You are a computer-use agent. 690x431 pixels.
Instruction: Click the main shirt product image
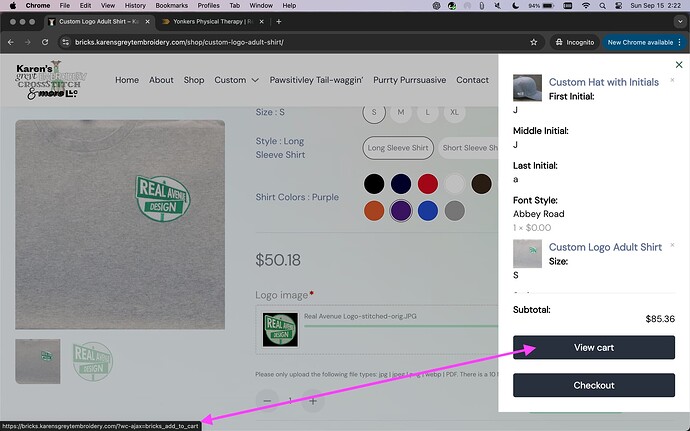tap(120, 225)
